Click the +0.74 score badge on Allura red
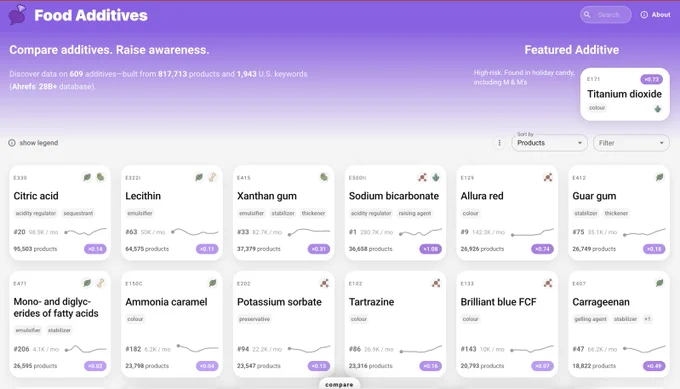 [x=543, y=249]
